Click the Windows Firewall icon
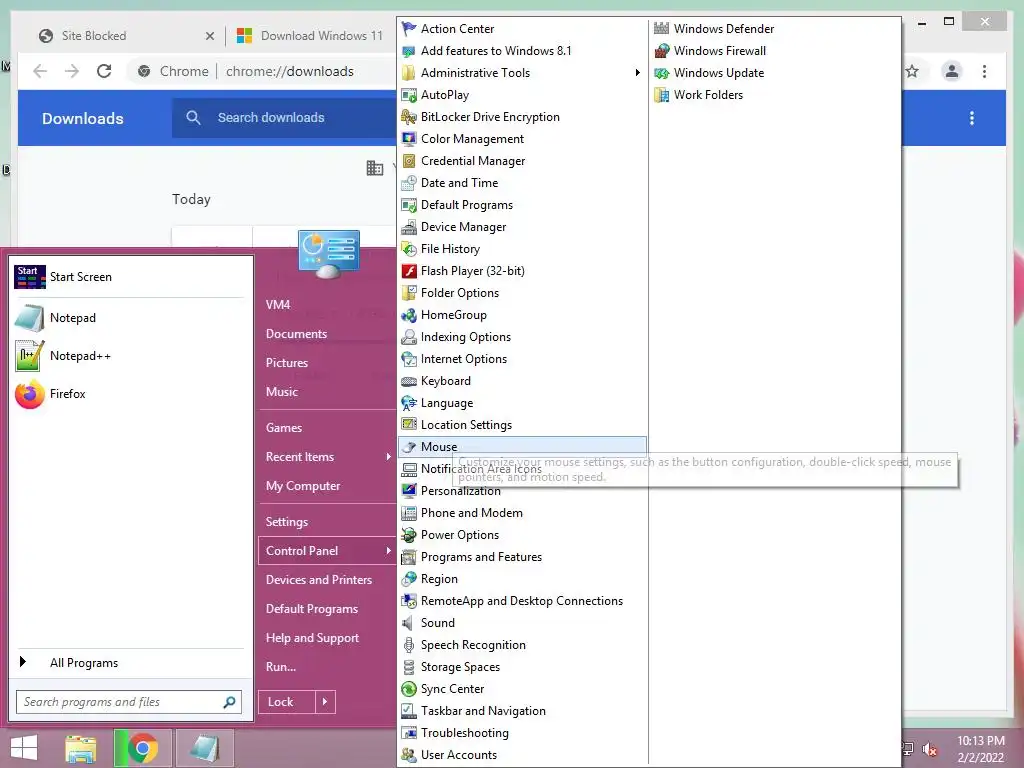Viewport: 1024px width, 768px height. [x=662, y=51]
